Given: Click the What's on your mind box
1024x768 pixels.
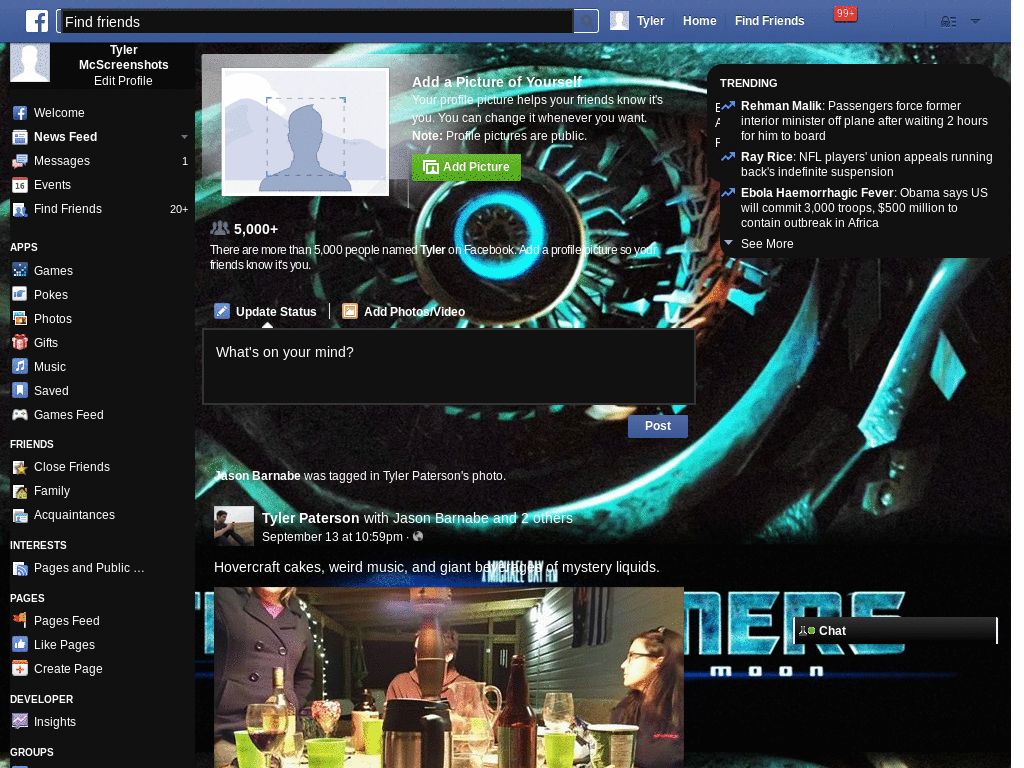Looking at the screenshot, I should [449, 366].
